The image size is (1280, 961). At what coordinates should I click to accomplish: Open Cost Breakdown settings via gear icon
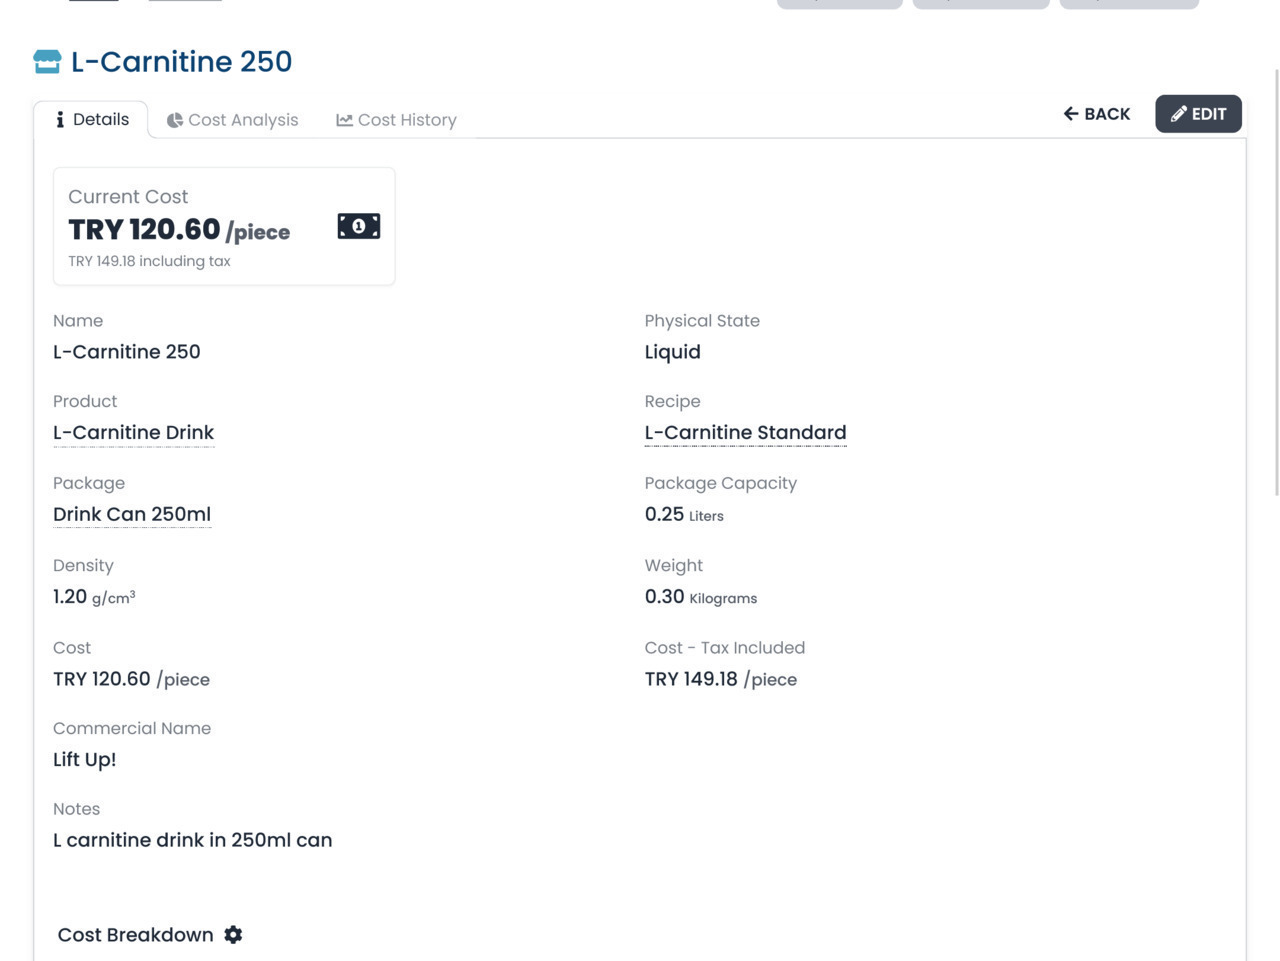(233, 935)
